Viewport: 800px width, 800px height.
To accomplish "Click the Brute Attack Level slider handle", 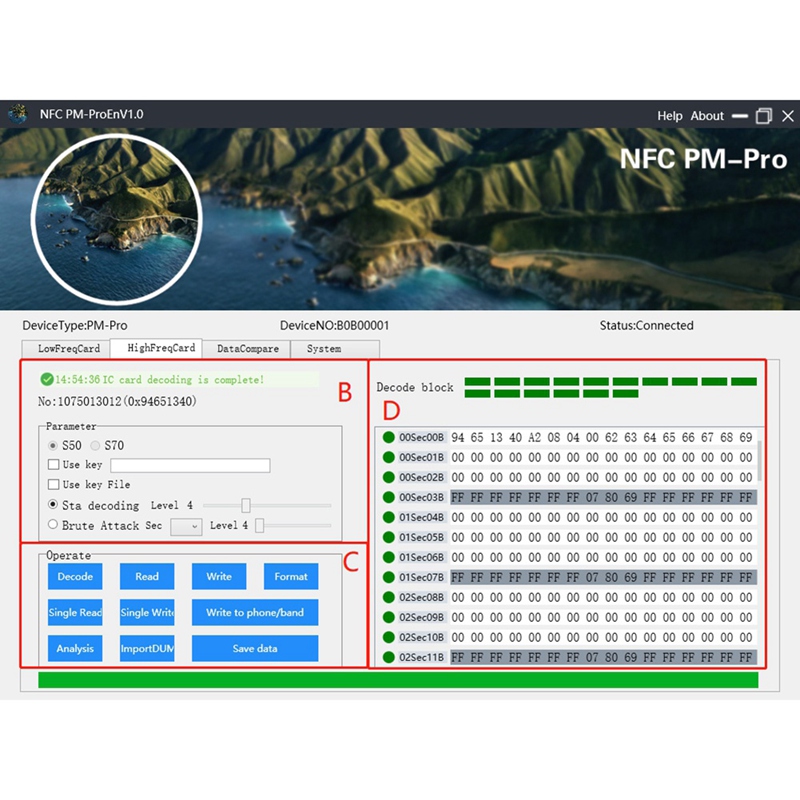I will [x=260, y=525].
